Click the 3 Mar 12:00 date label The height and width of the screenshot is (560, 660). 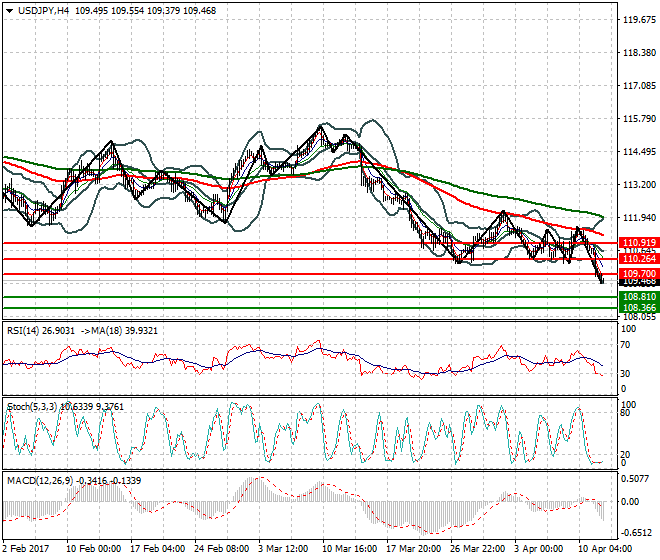click(284, 548)
